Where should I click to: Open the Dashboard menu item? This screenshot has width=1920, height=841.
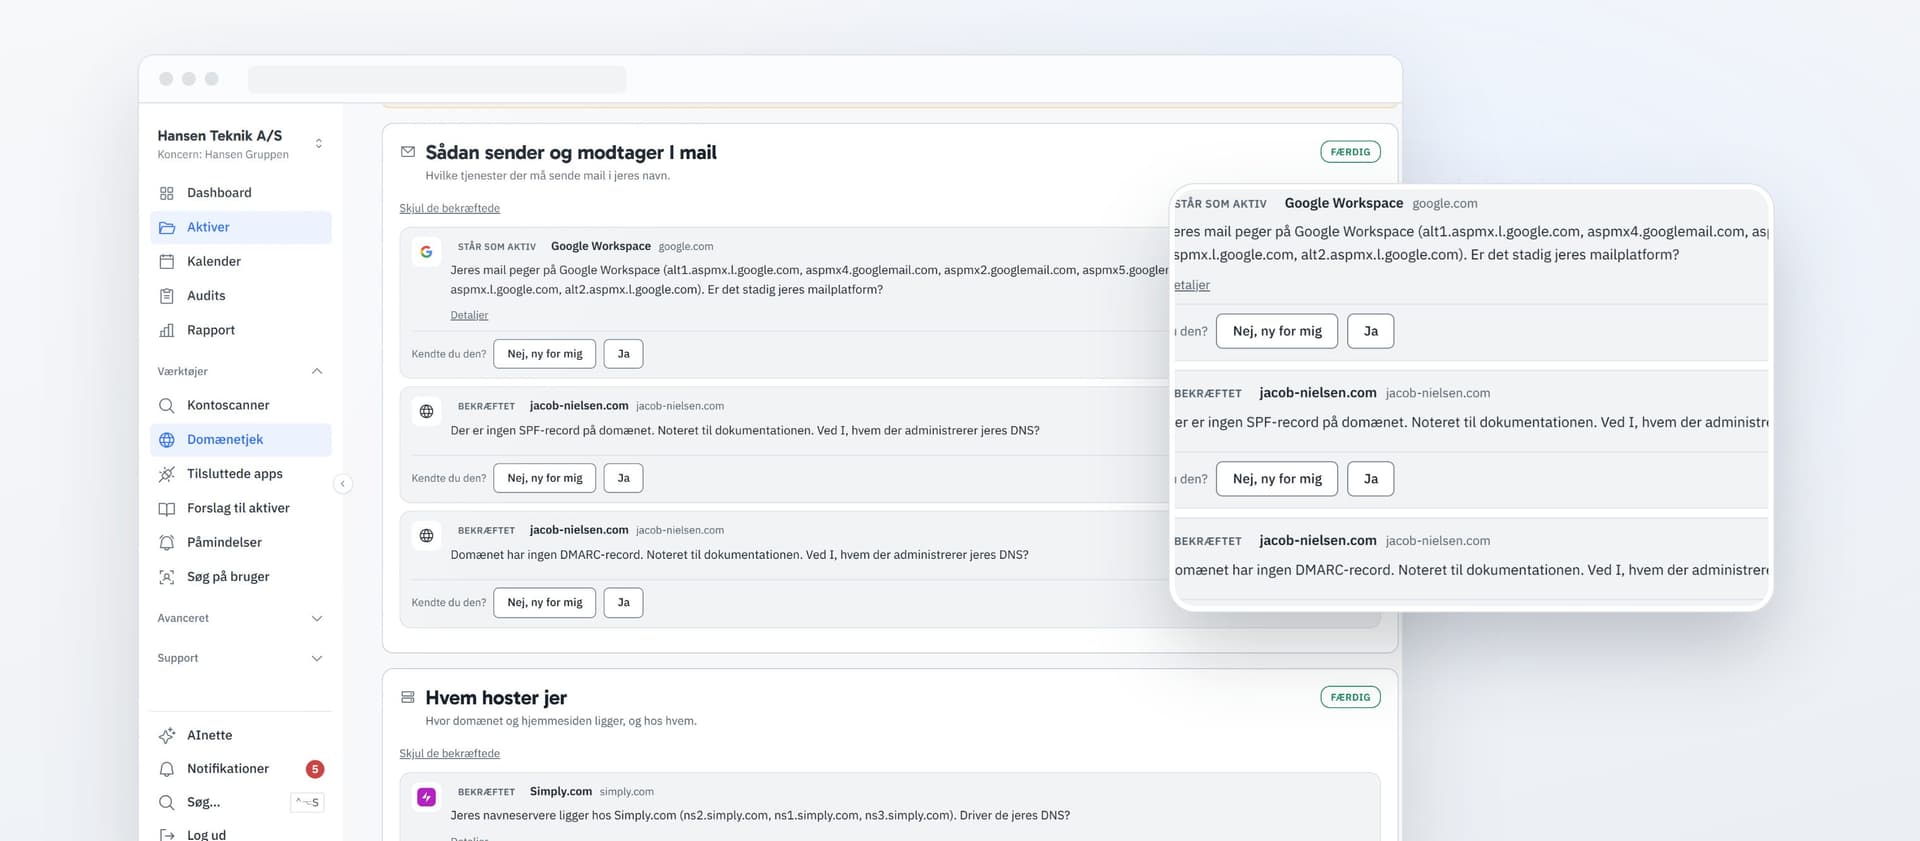[240, 193]
